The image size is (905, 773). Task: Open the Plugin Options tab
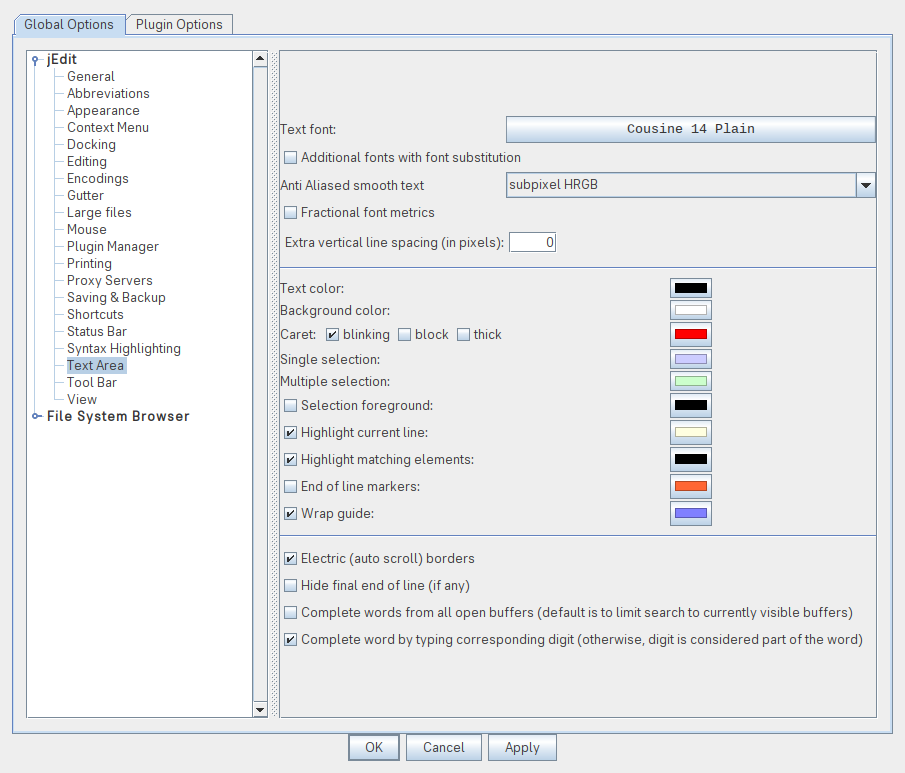[179, 25]
